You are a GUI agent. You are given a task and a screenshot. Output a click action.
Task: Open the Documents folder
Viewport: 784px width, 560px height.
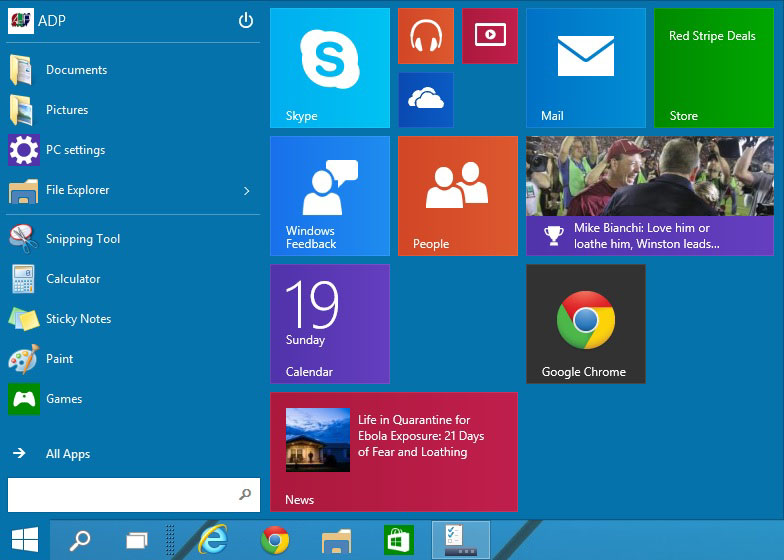(133, 70)
